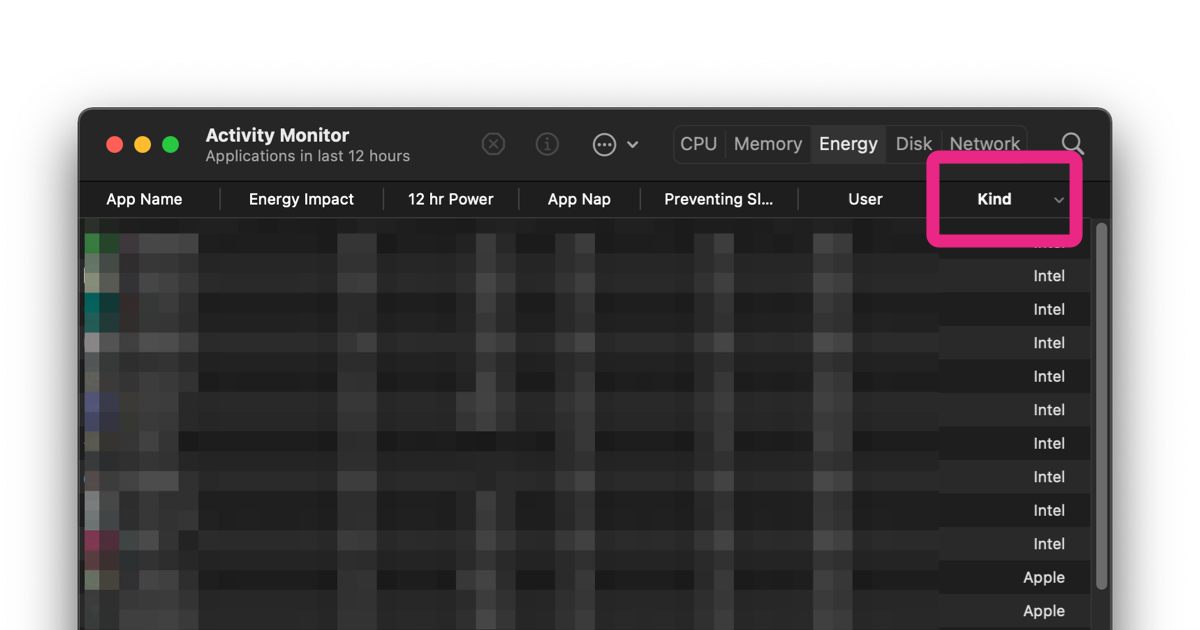Switch to the Memory tab

pos(767,143)
